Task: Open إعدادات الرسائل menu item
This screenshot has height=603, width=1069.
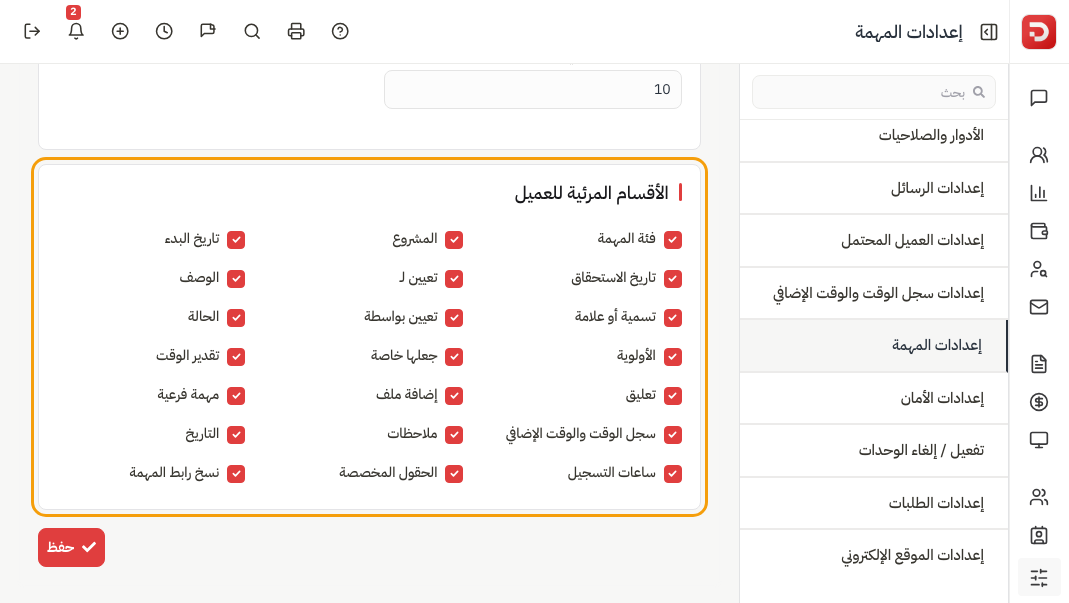Action: [x=874, y=188]
